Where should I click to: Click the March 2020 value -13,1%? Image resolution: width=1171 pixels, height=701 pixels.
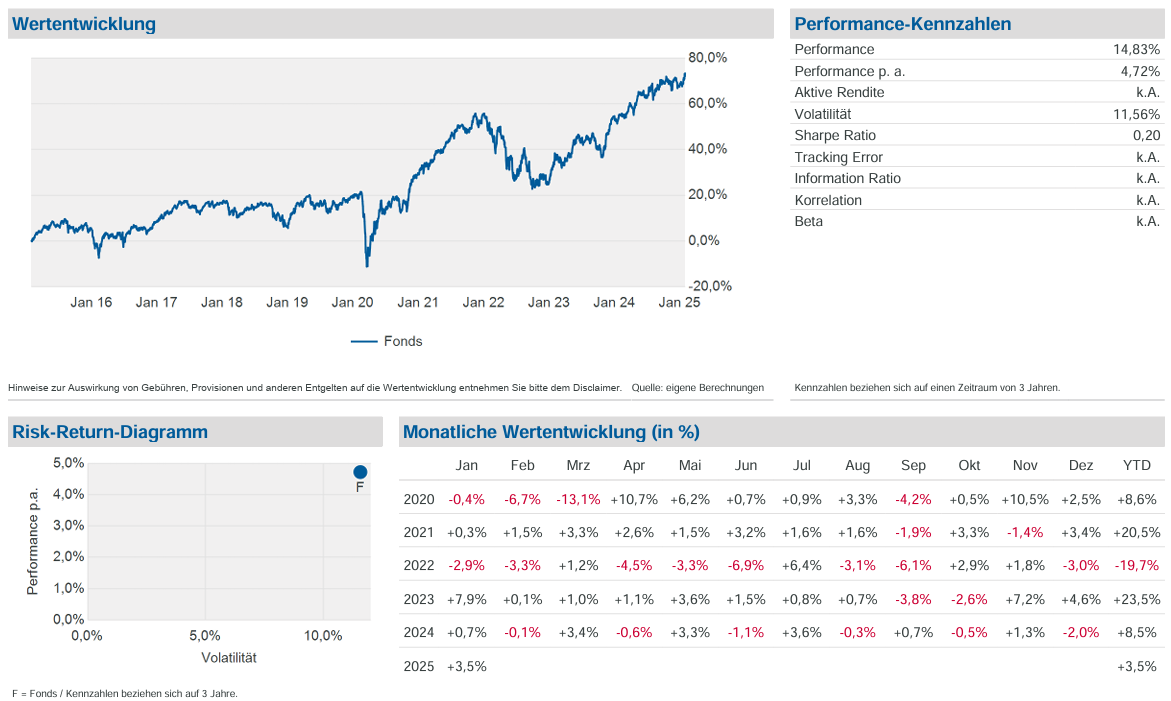click(x=578, y=500)
